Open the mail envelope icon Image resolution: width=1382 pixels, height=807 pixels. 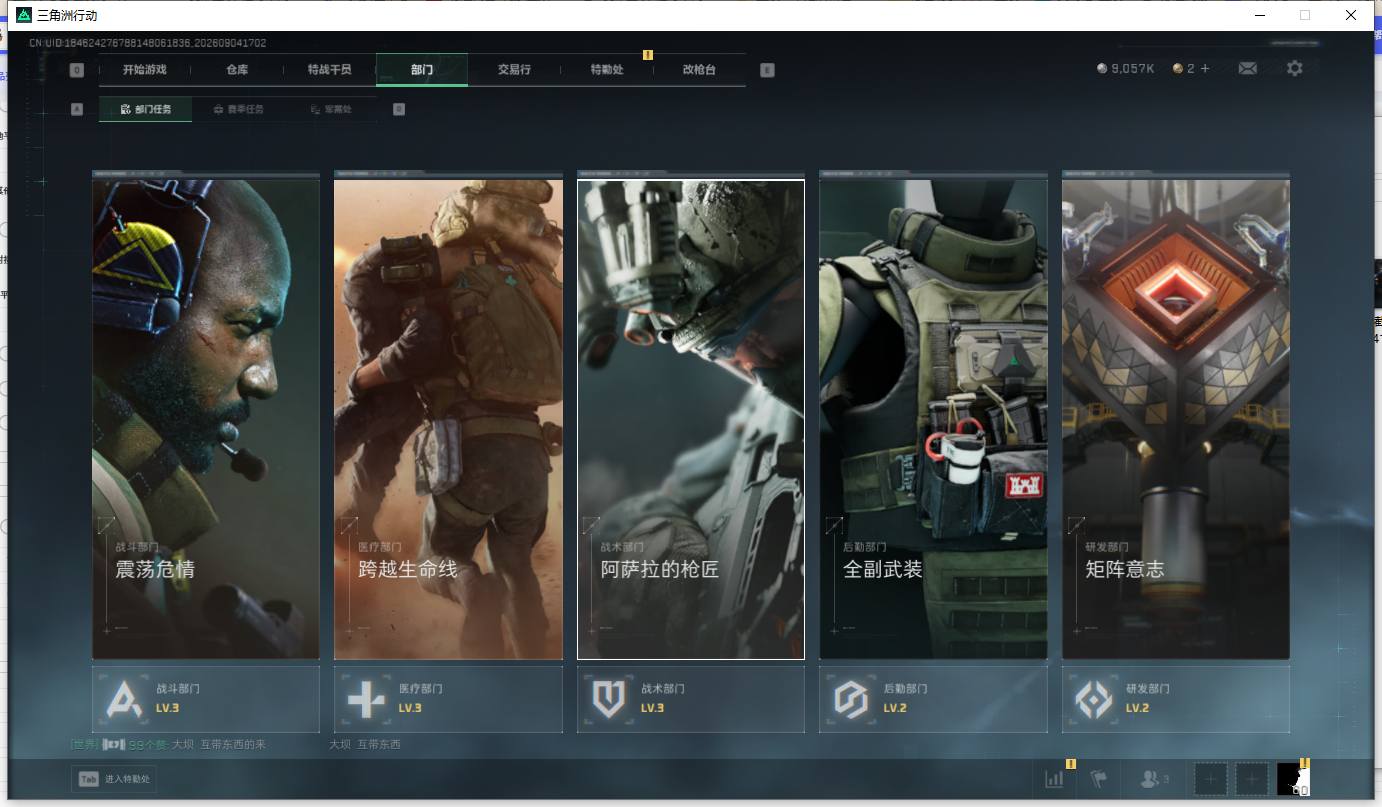pos(1247,69)
